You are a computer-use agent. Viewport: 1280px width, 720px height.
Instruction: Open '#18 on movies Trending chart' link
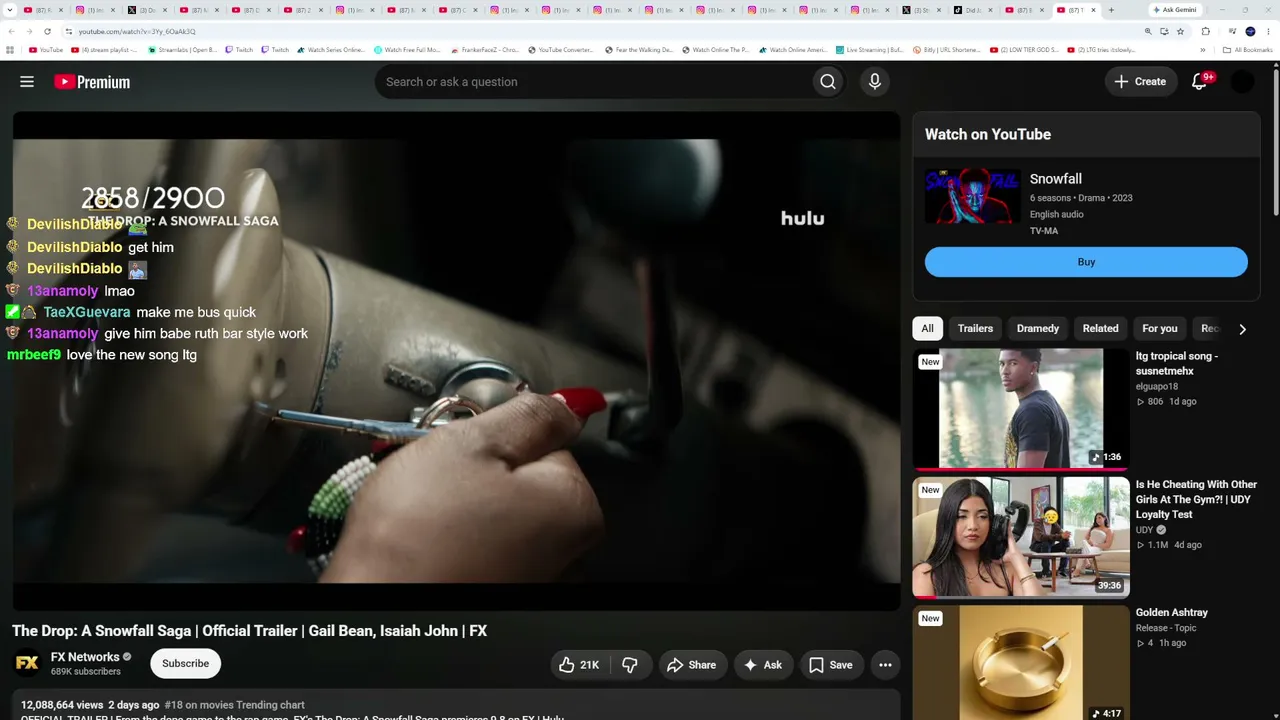point(234,705)
